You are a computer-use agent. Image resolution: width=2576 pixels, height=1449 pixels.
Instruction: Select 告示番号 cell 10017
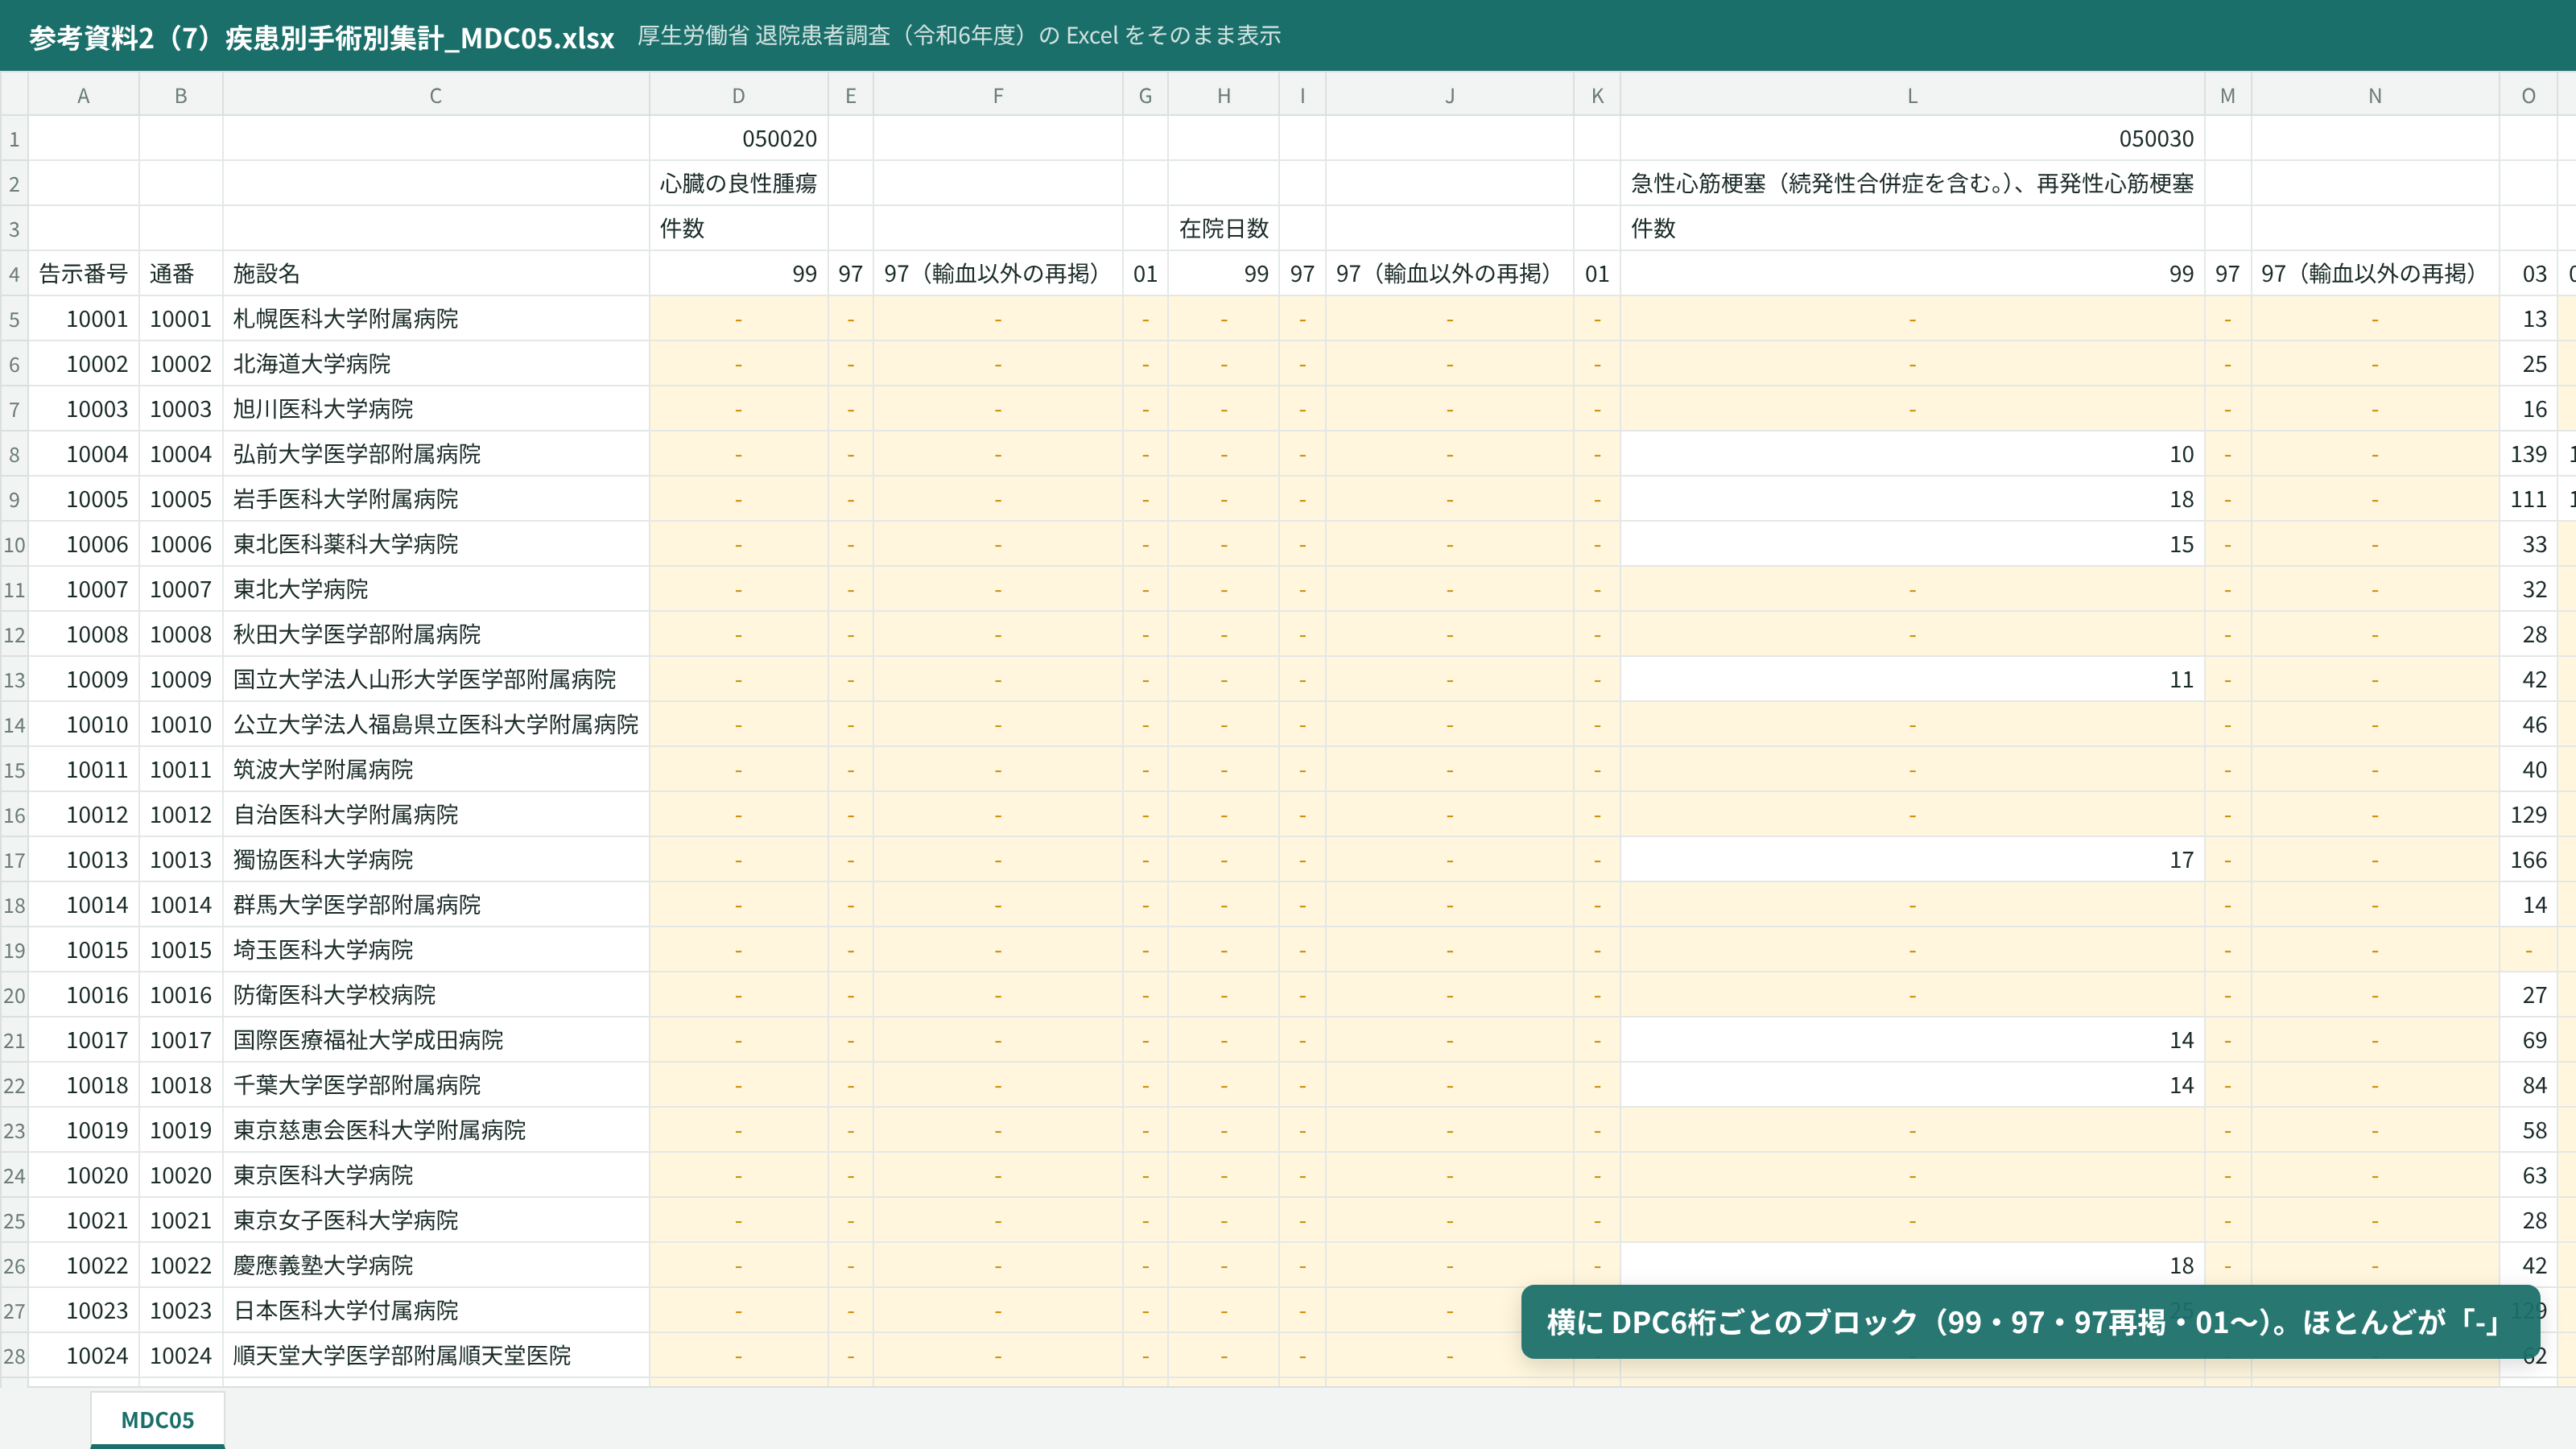coord(83,1040)
